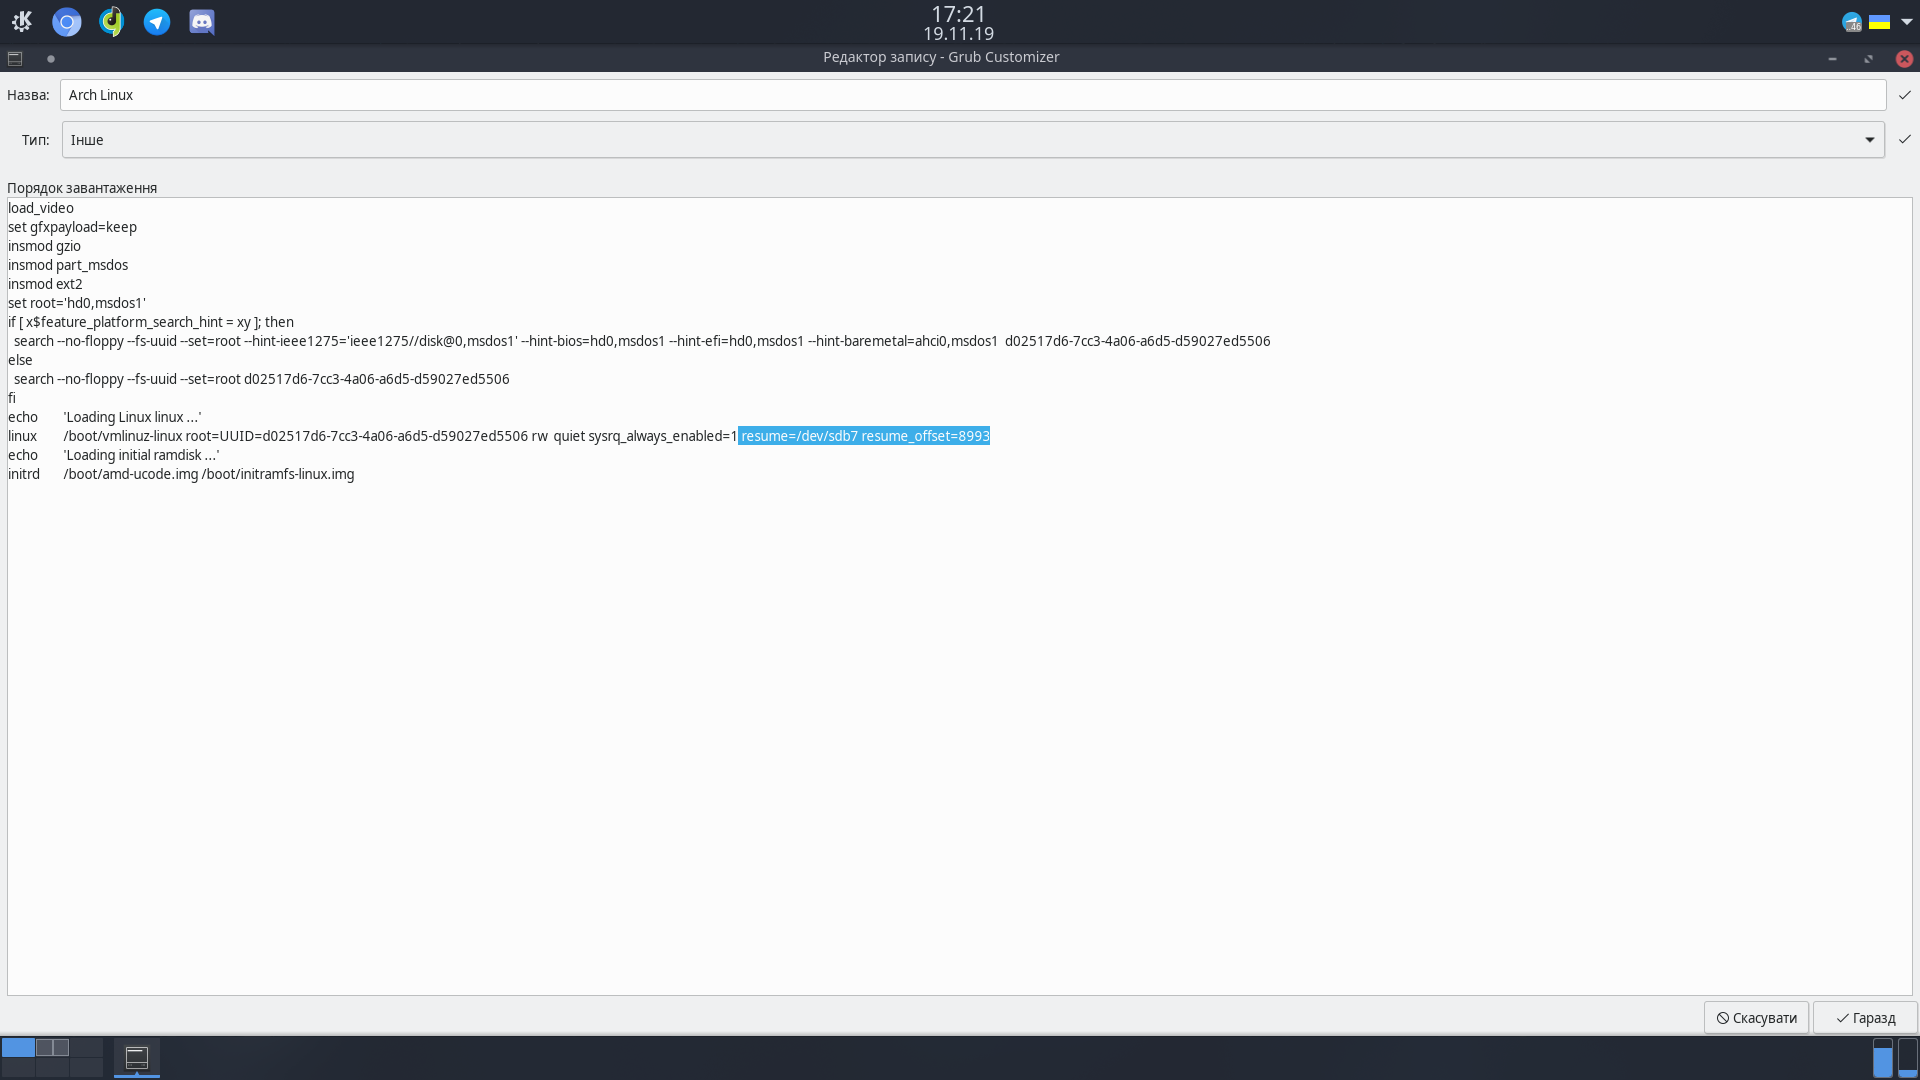Image resolution: width=1920 pixels, height=1080 pixels.
Task: Click the 'else' line in script
Action: coord(20,360)
